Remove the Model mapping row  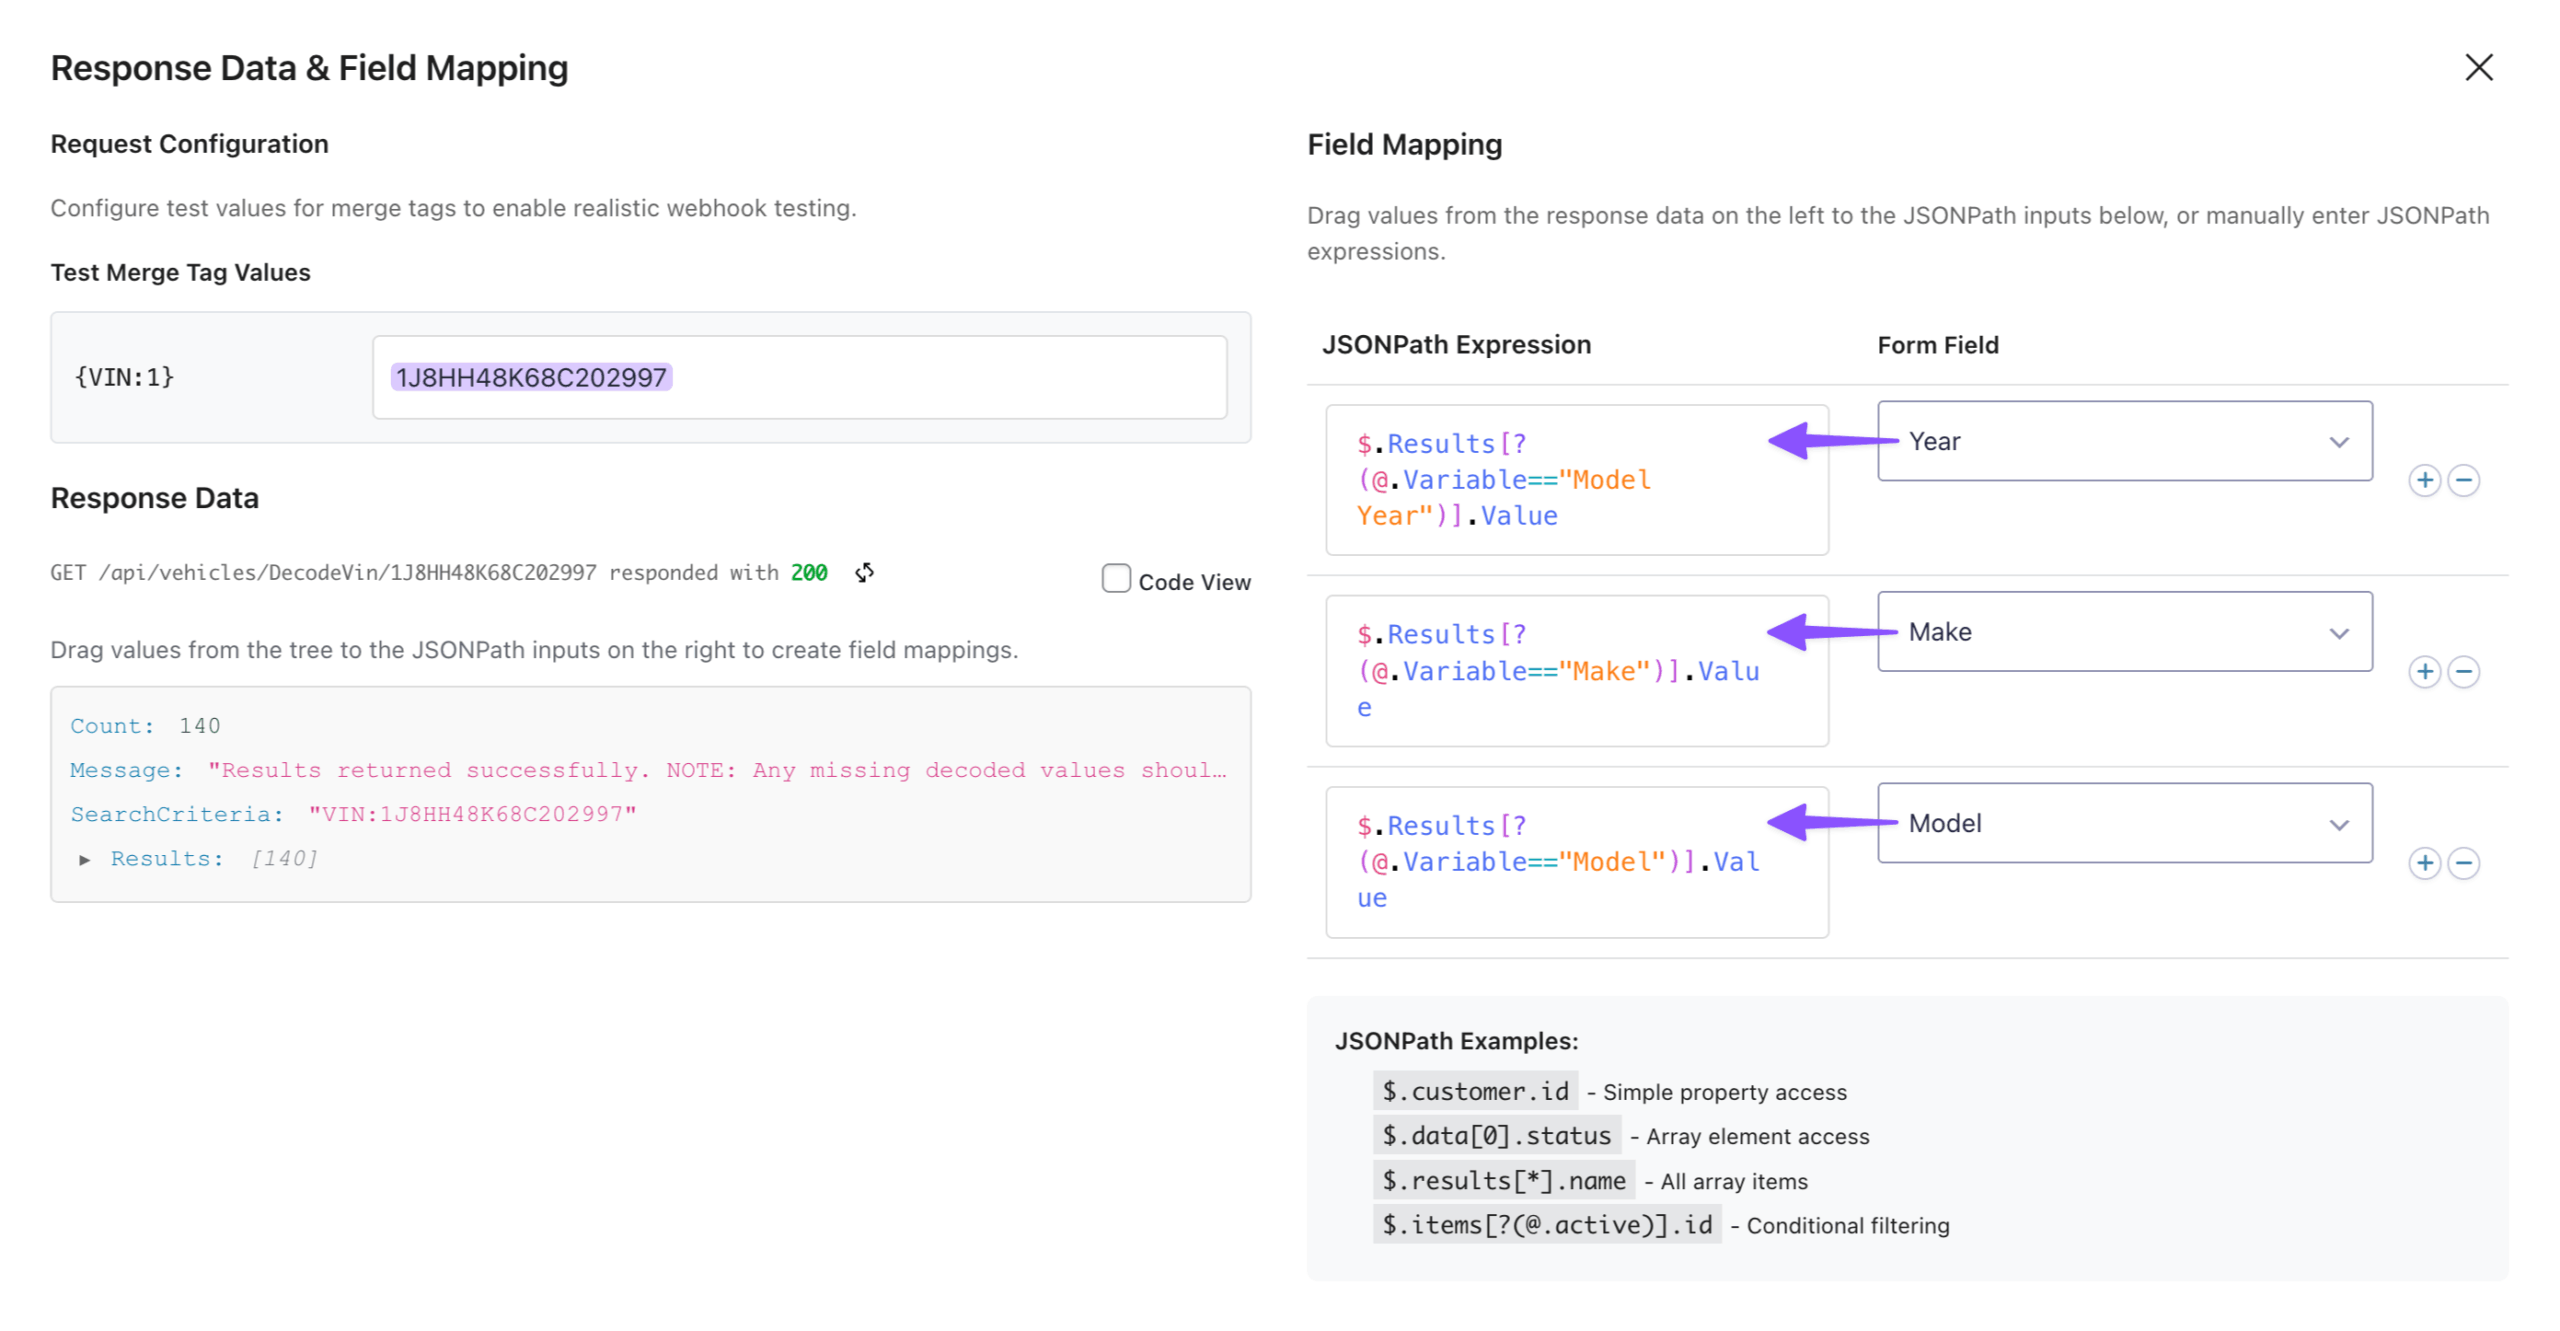[2463, 862]
